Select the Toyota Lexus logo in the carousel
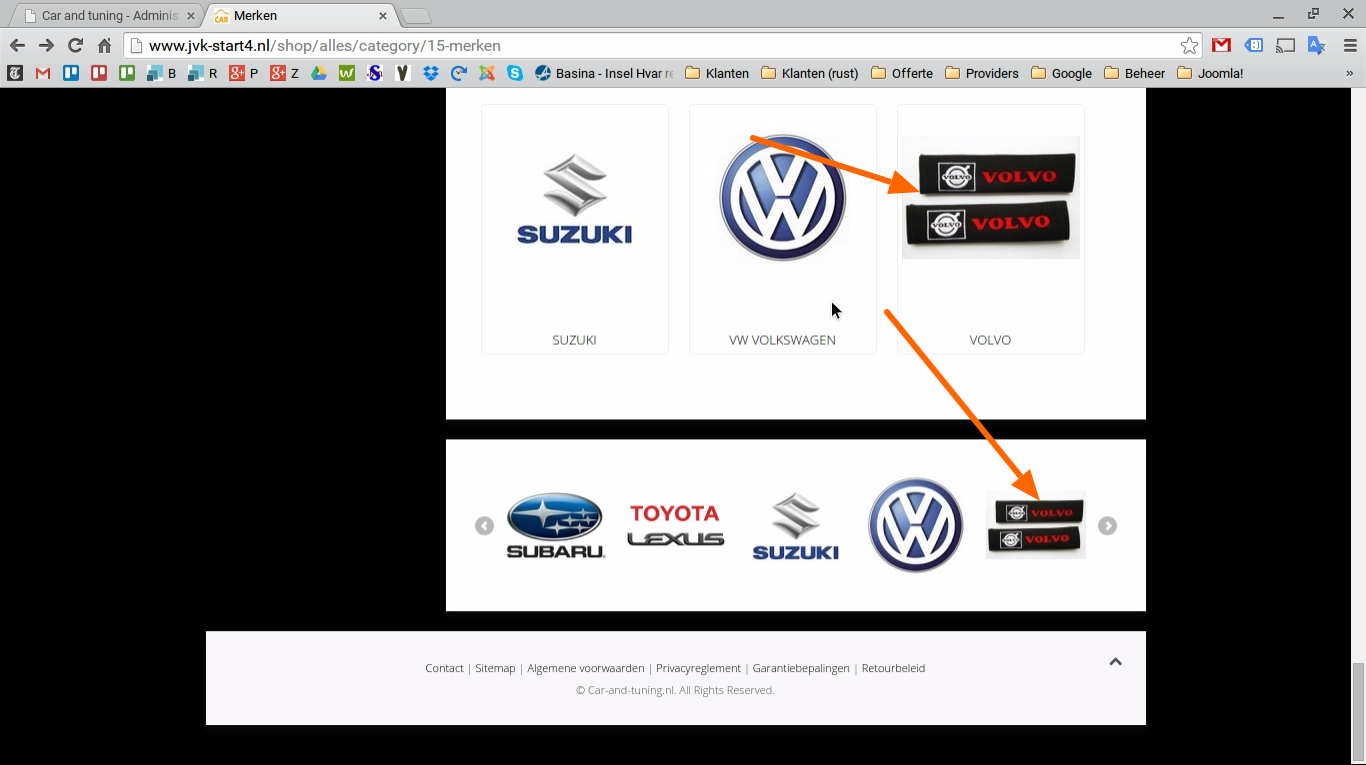Viewport: 1366px width, 765px height. pyautogui.click(x=675, y=525)
